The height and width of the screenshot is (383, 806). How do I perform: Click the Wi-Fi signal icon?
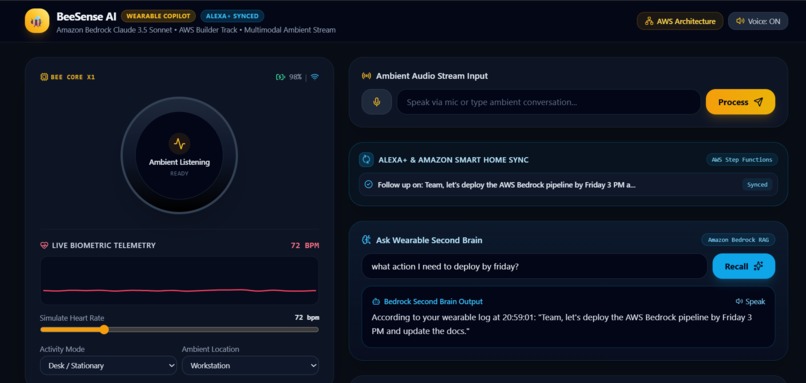click(315, 77)
